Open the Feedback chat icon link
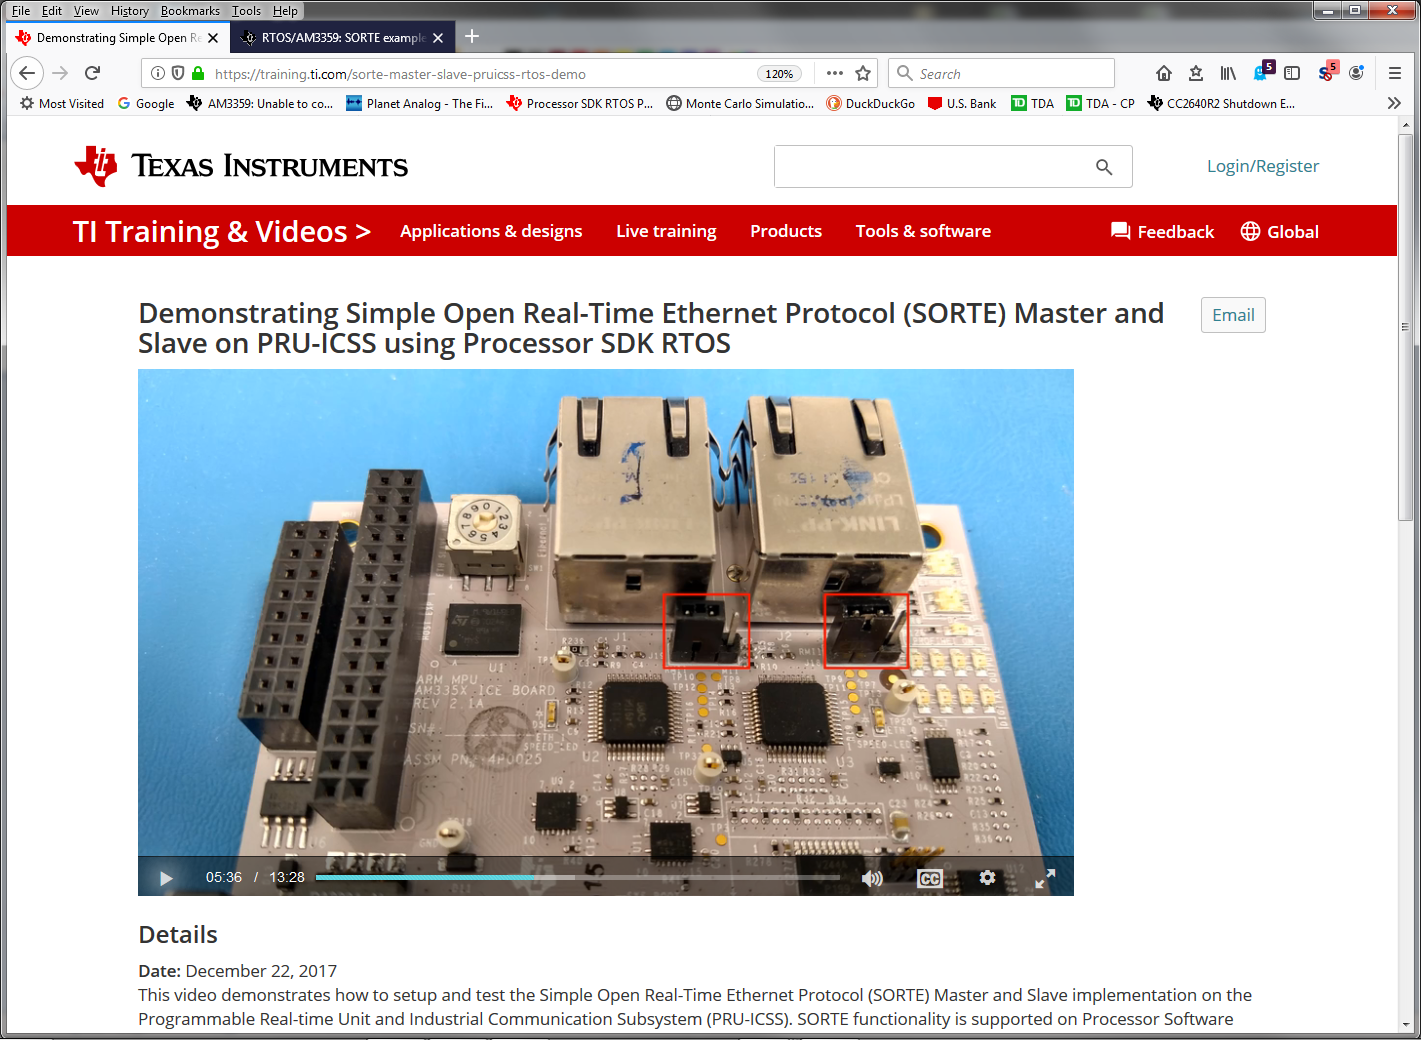 tap(1162, 231)
